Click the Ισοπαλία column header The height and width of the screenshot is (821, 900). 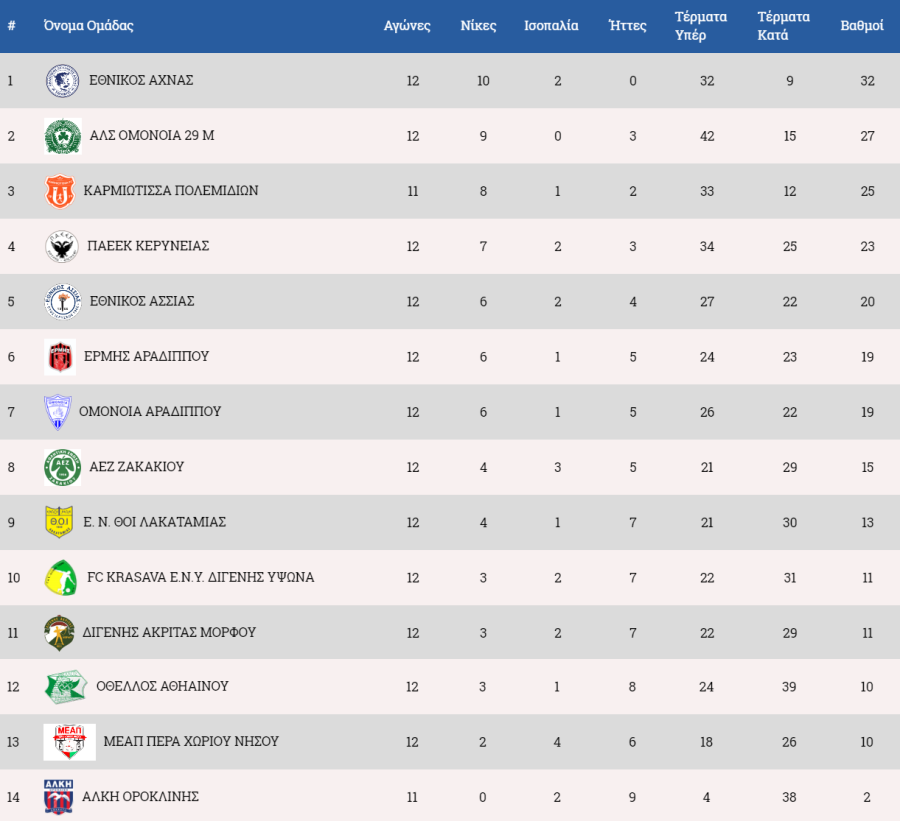[551, 26]
